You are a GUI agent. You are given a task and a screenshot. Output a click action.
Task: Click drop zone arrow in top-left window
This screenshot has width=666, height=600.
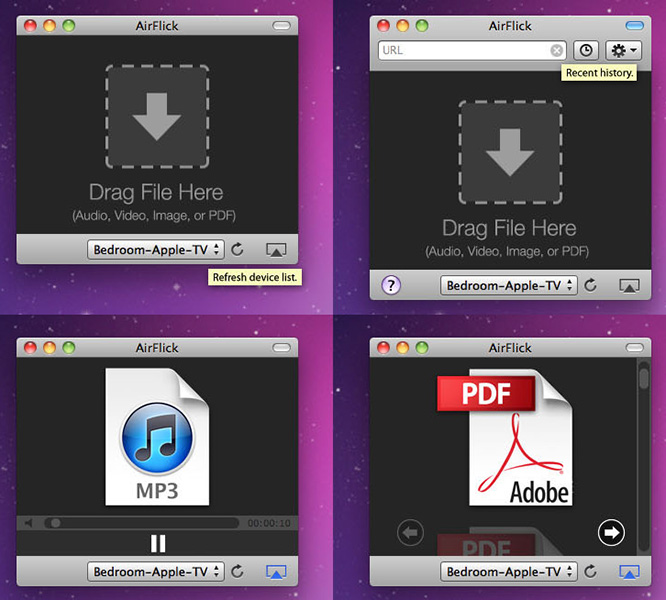point(157,116)
